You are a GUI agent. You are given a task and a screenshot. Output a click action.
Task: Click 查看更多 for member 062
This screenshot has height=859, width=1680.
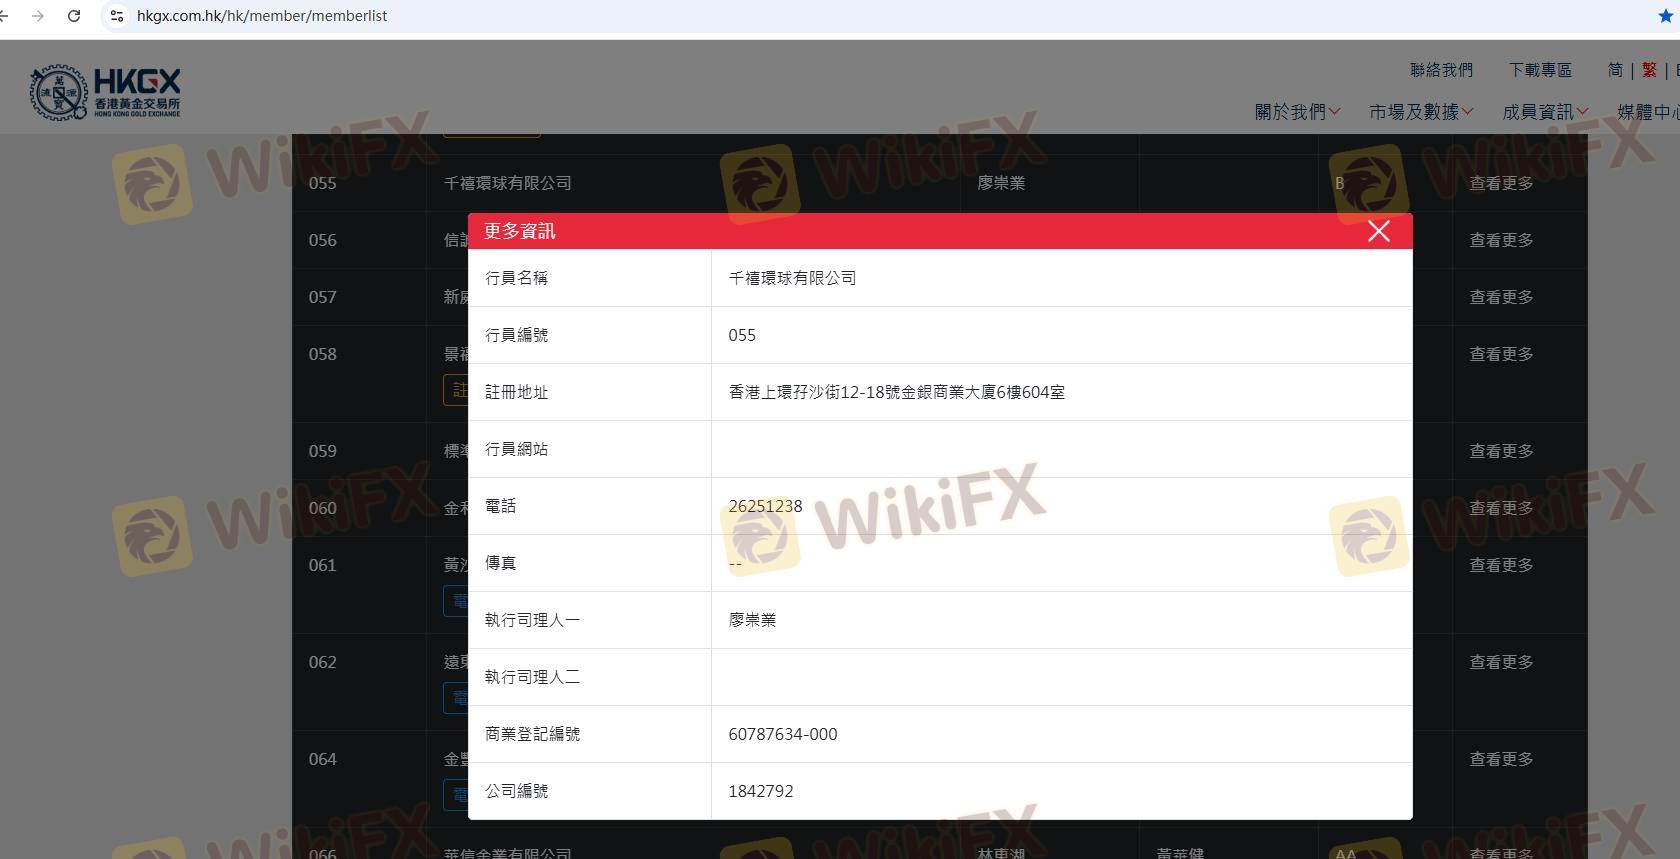tap(1501, 662)
